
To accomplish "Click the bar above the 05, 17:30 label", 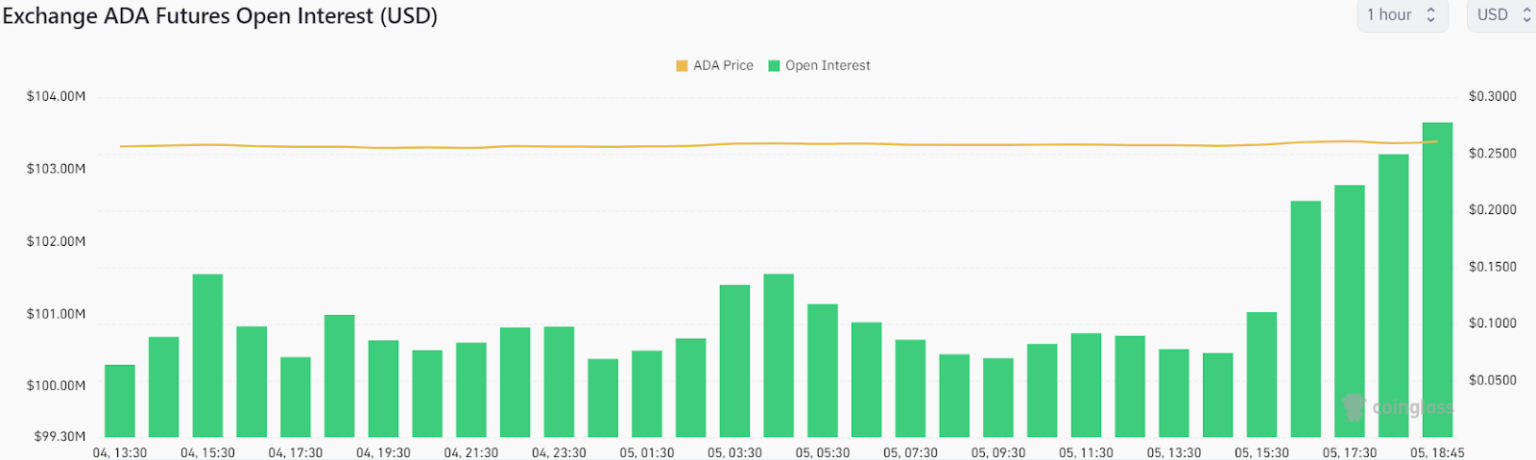I will click(x=1349, y=311).
